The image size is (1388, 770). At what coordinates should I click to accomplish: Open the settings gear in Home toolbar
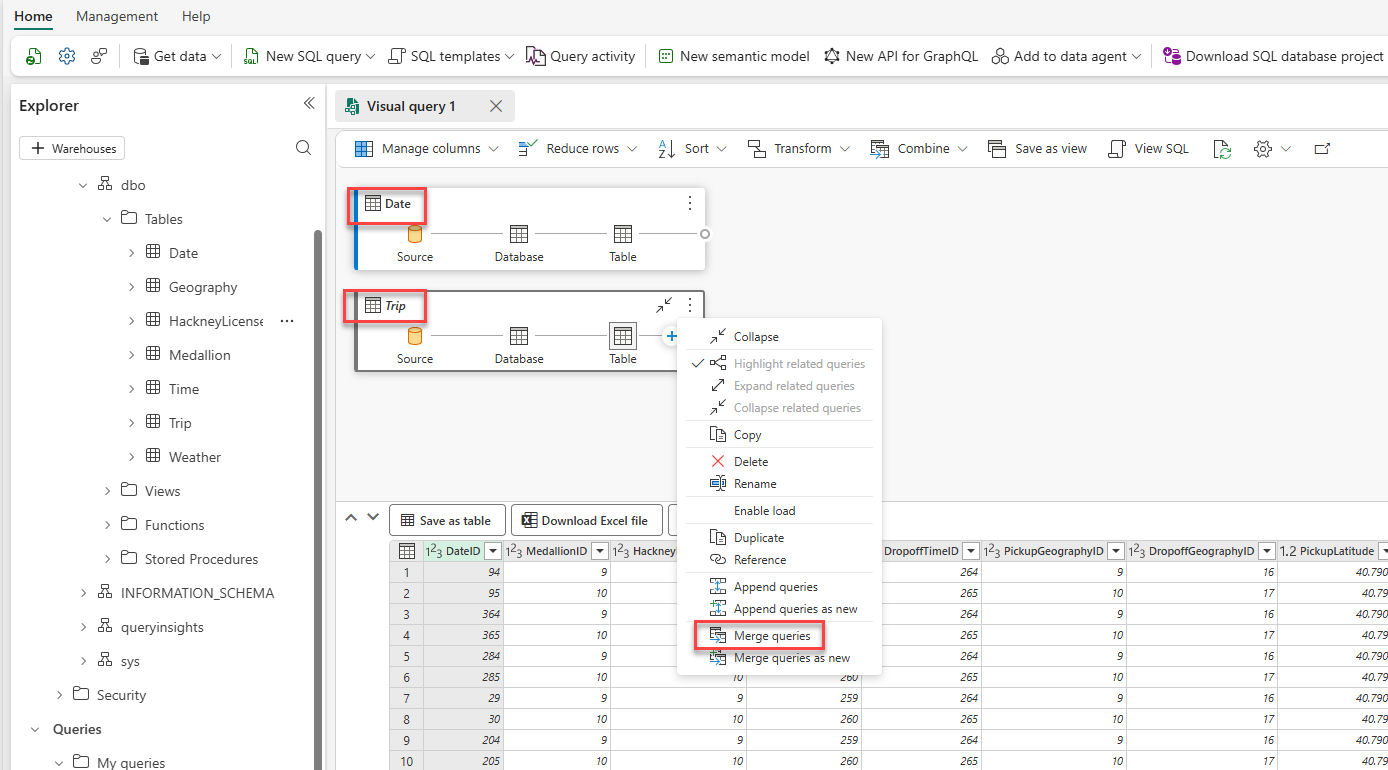tap(67, 56)
